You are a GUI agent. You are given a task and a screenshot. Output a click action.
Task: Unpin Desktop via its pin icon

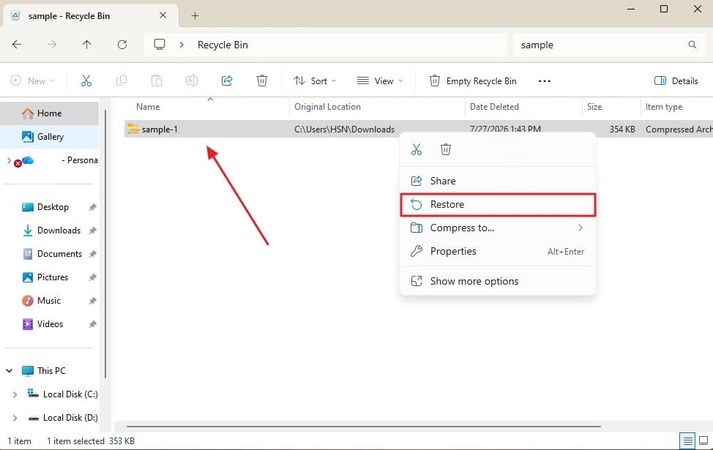[92, 207]
